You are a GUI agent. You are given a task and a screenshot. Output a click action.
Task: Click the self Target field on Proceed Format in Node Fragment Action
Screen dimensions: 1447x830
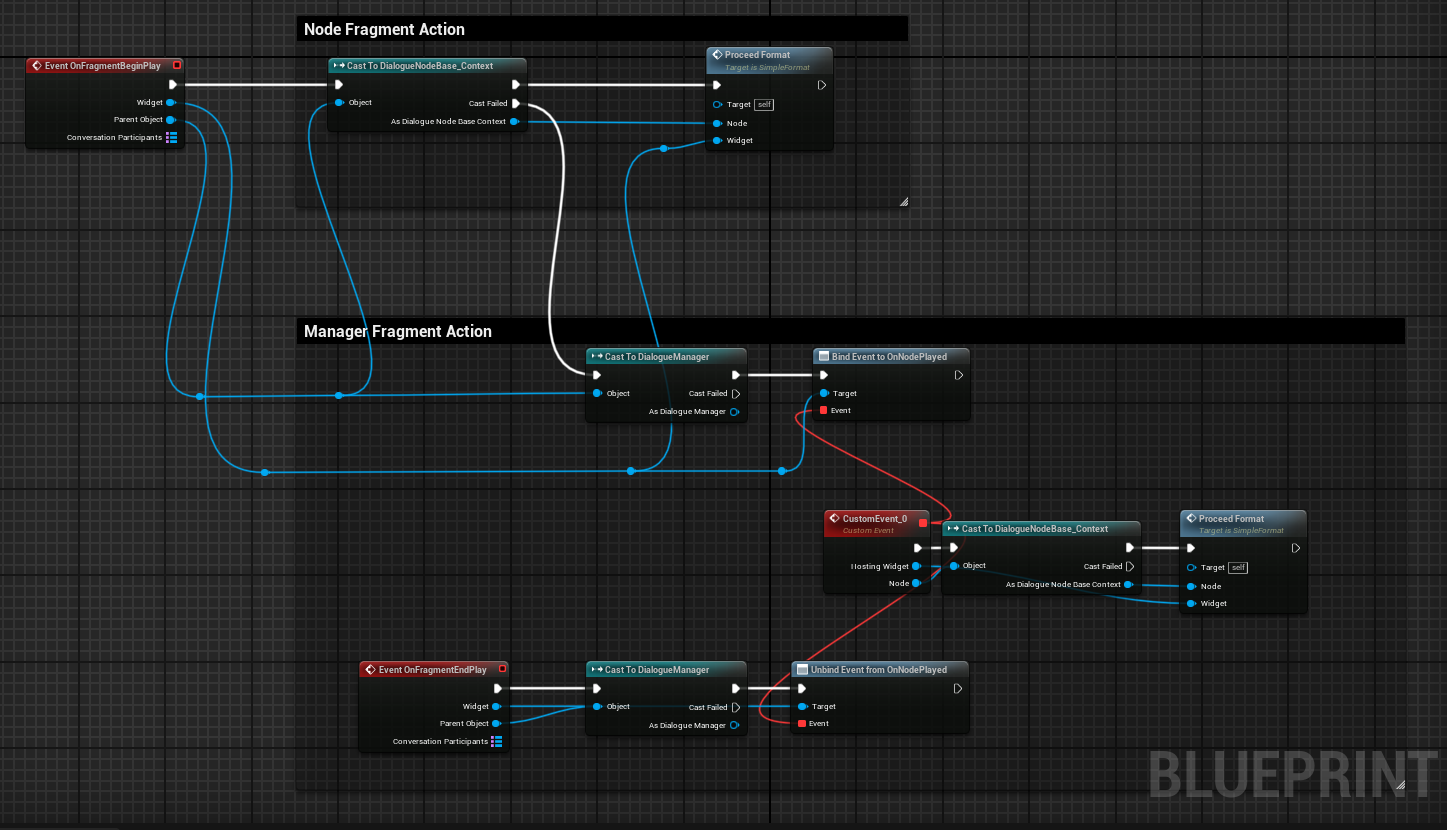click(x=764, y=104)
